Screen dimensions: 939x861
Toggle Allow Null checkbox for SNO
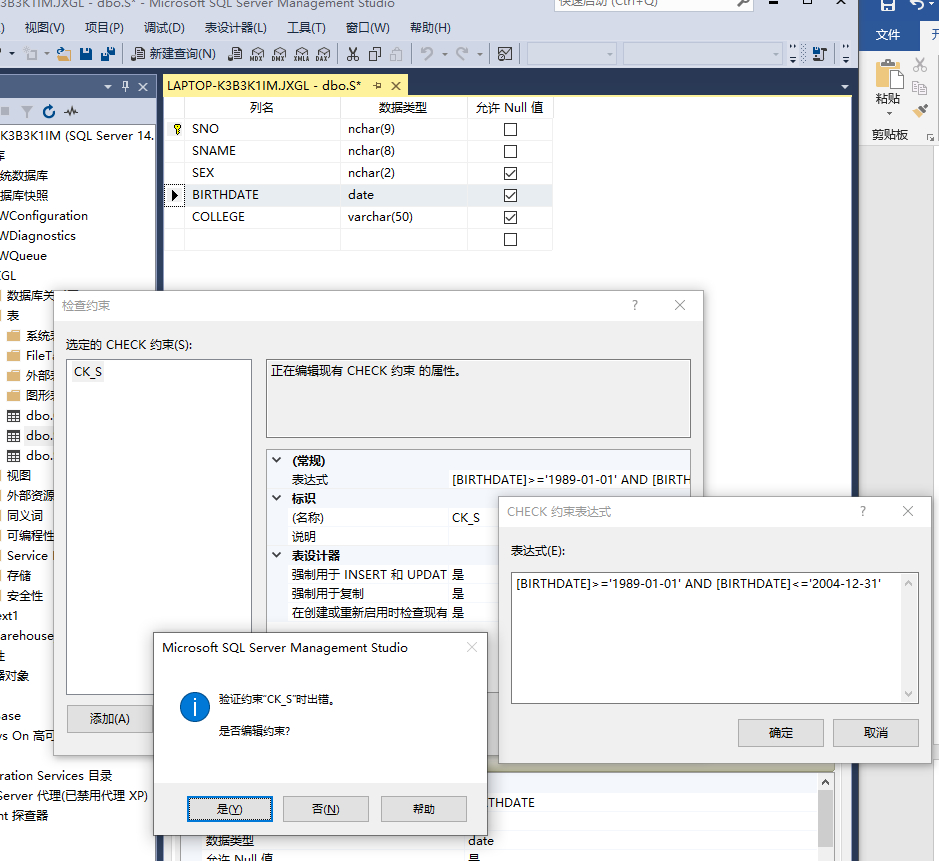click(x=510, y=129)
